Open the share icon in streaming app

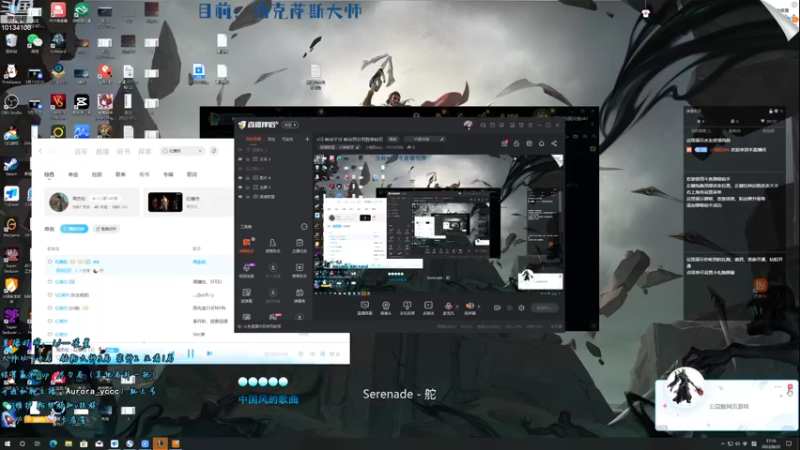click(554, 144)
